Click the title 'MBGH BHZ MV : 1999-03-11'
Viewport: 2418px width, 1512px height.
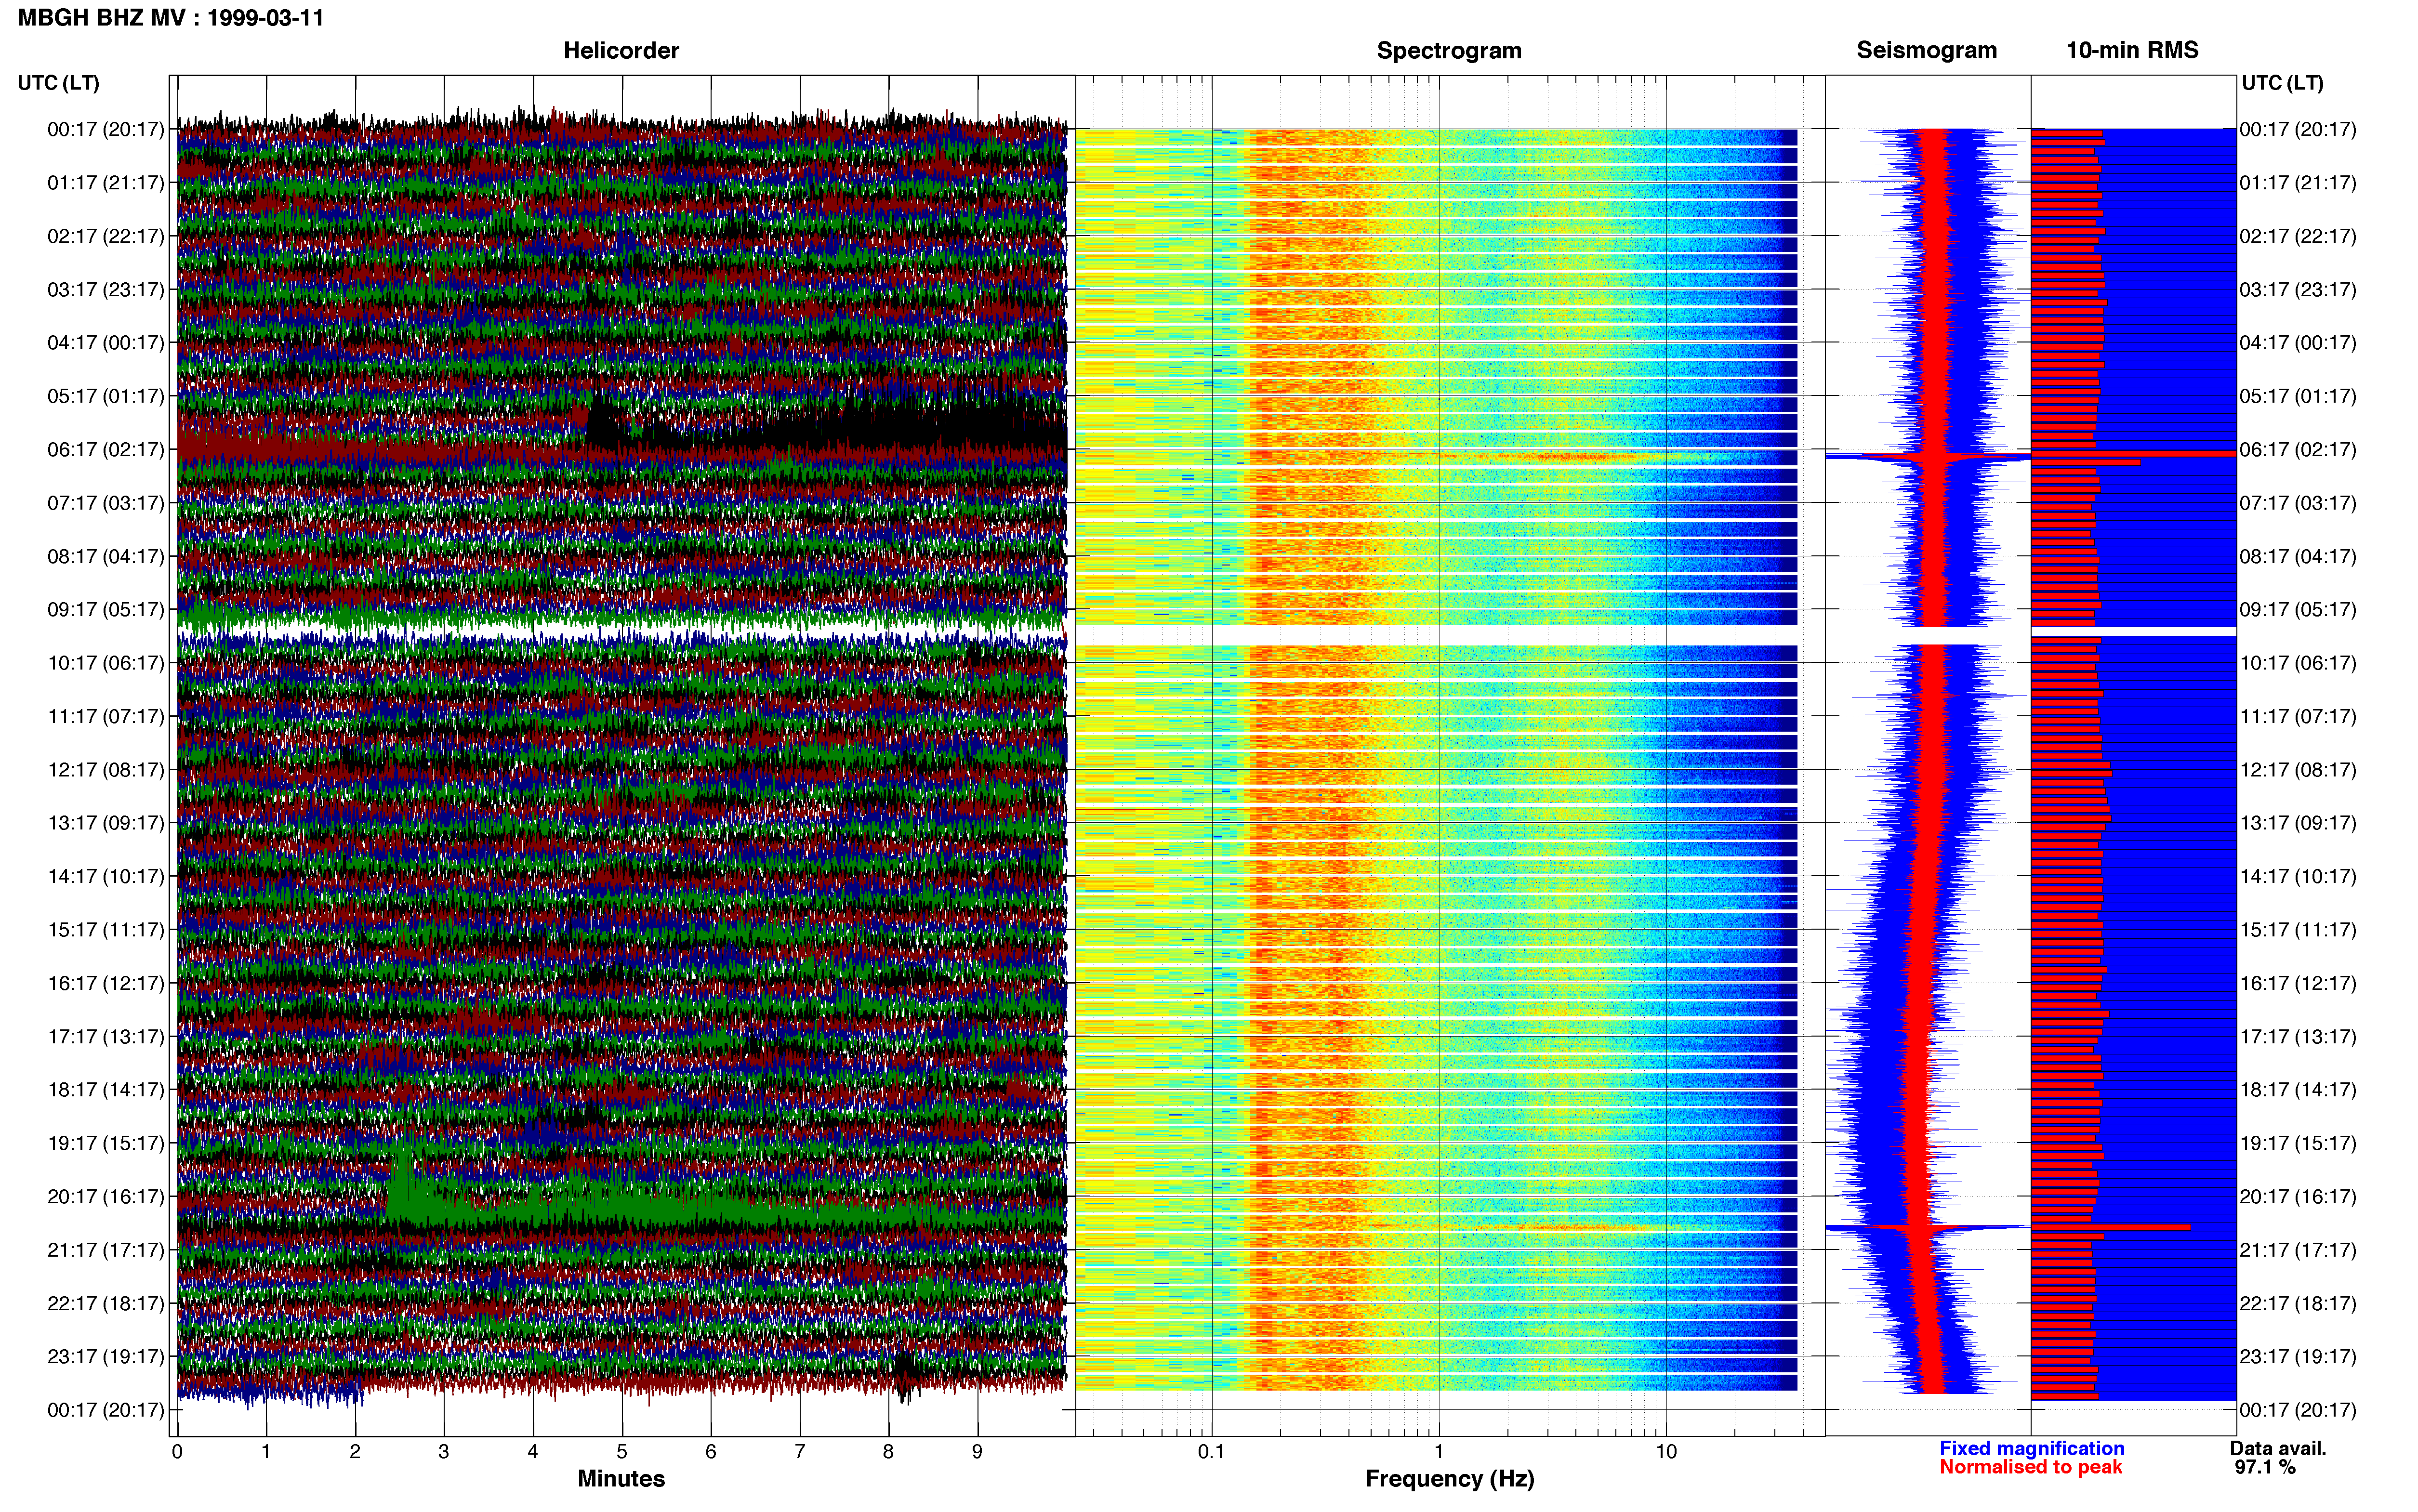(x=171, y=18)
